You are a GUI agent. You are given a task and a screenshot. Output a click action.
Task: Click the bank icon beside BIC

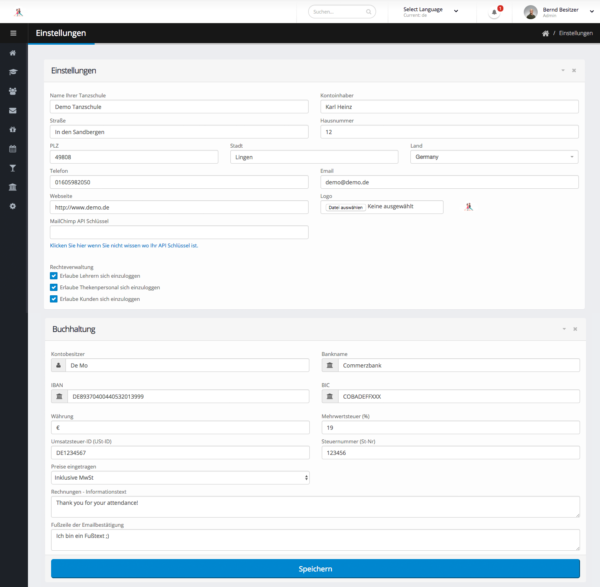329,396
